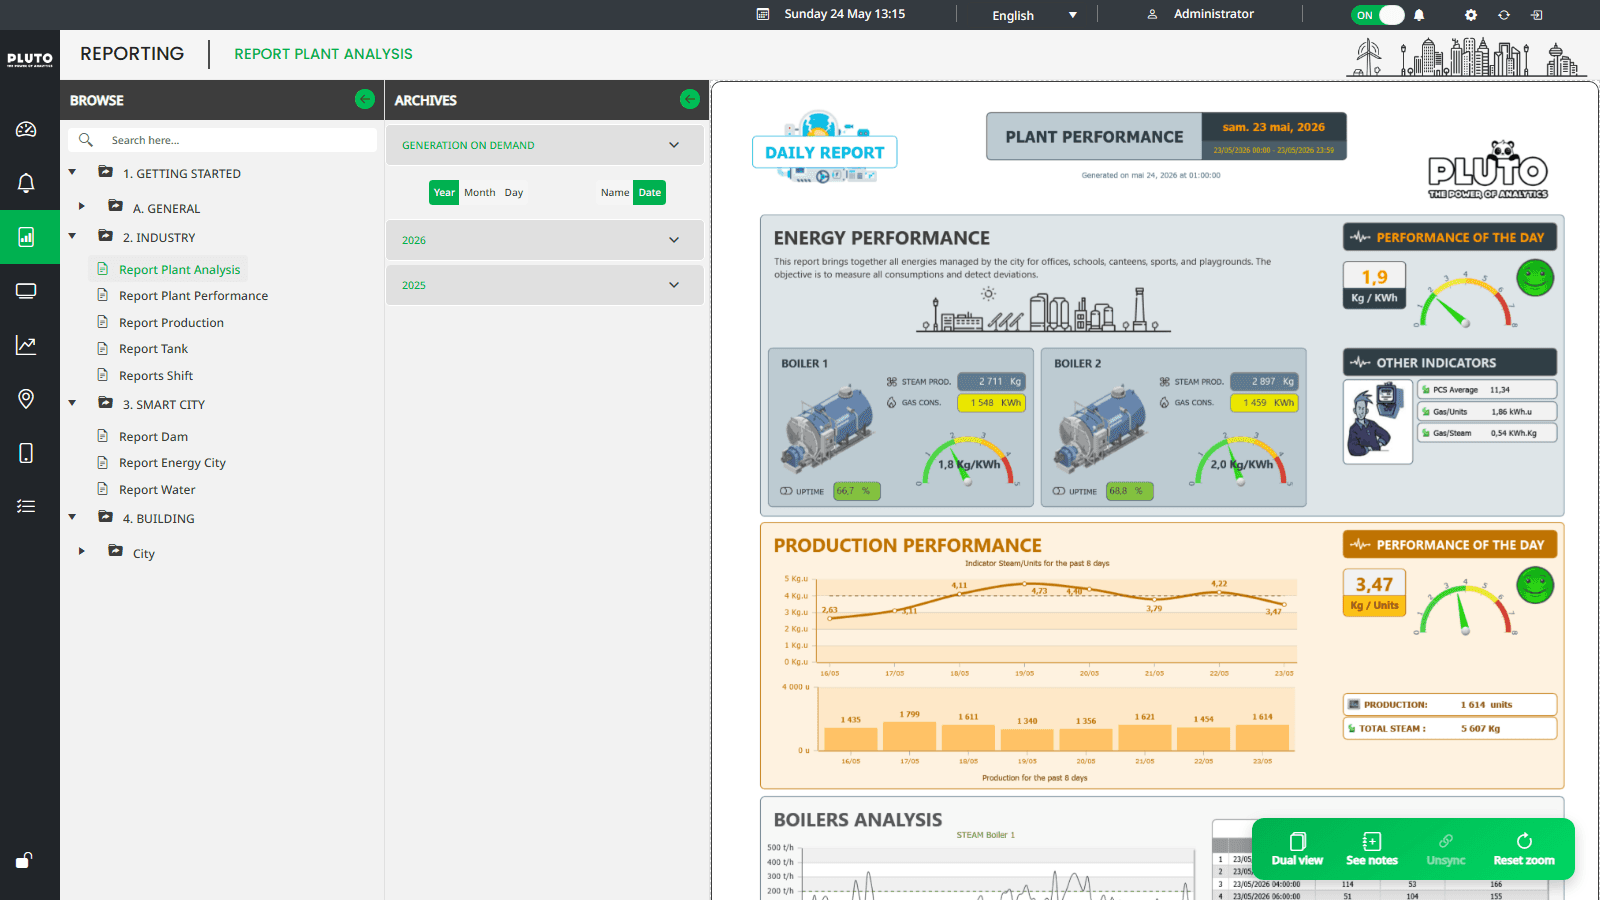This screenshot has width=1600, height=900.
Task: Select the Day grouping option
Action: tap(514, 192)
